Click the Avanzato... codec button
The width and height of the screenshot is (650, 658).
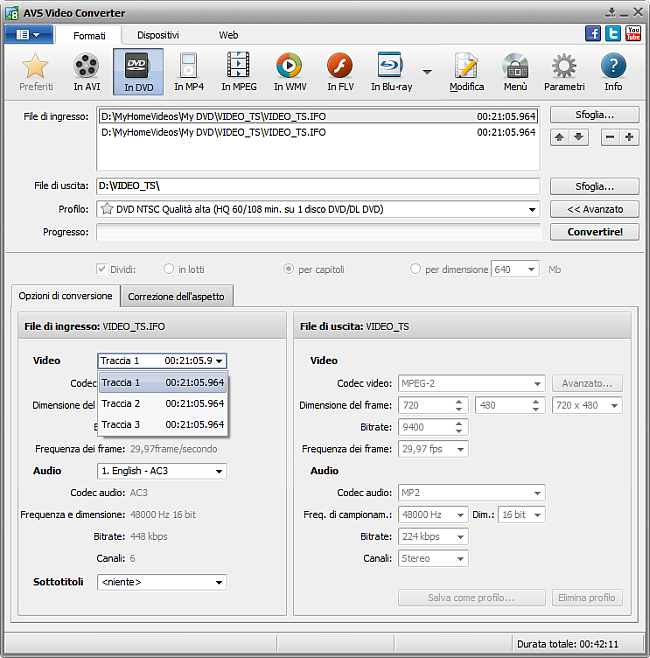tap(587, 384)
